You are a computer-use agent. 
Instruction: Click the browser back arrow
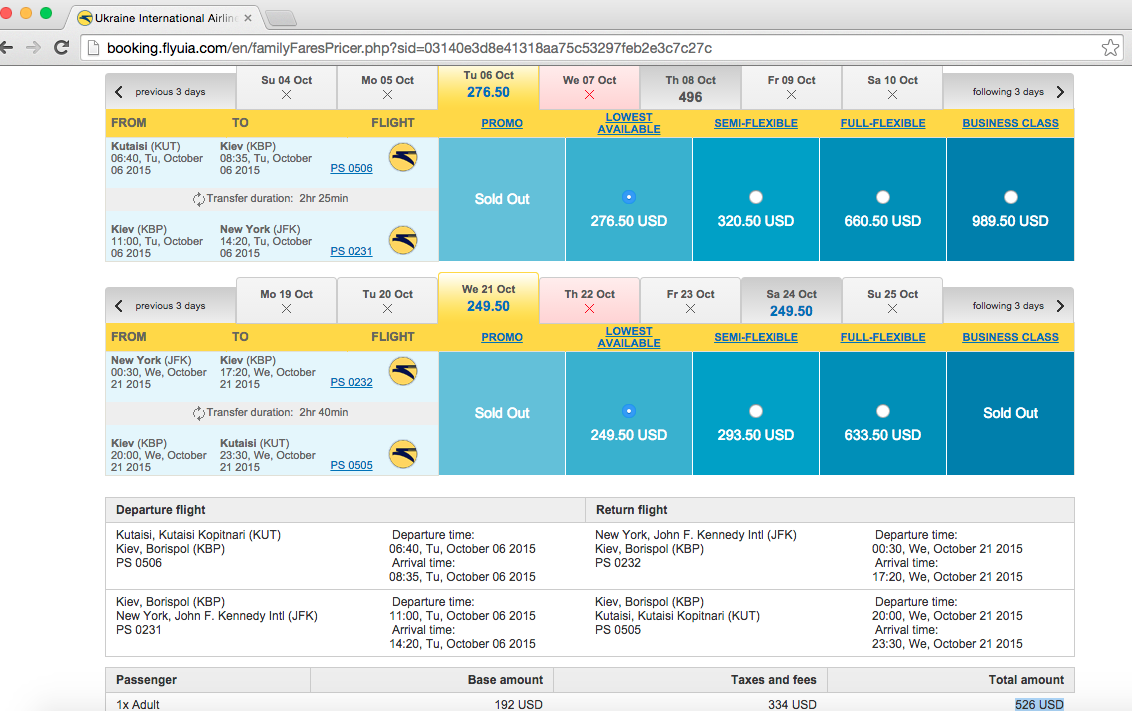coord(8,47)
